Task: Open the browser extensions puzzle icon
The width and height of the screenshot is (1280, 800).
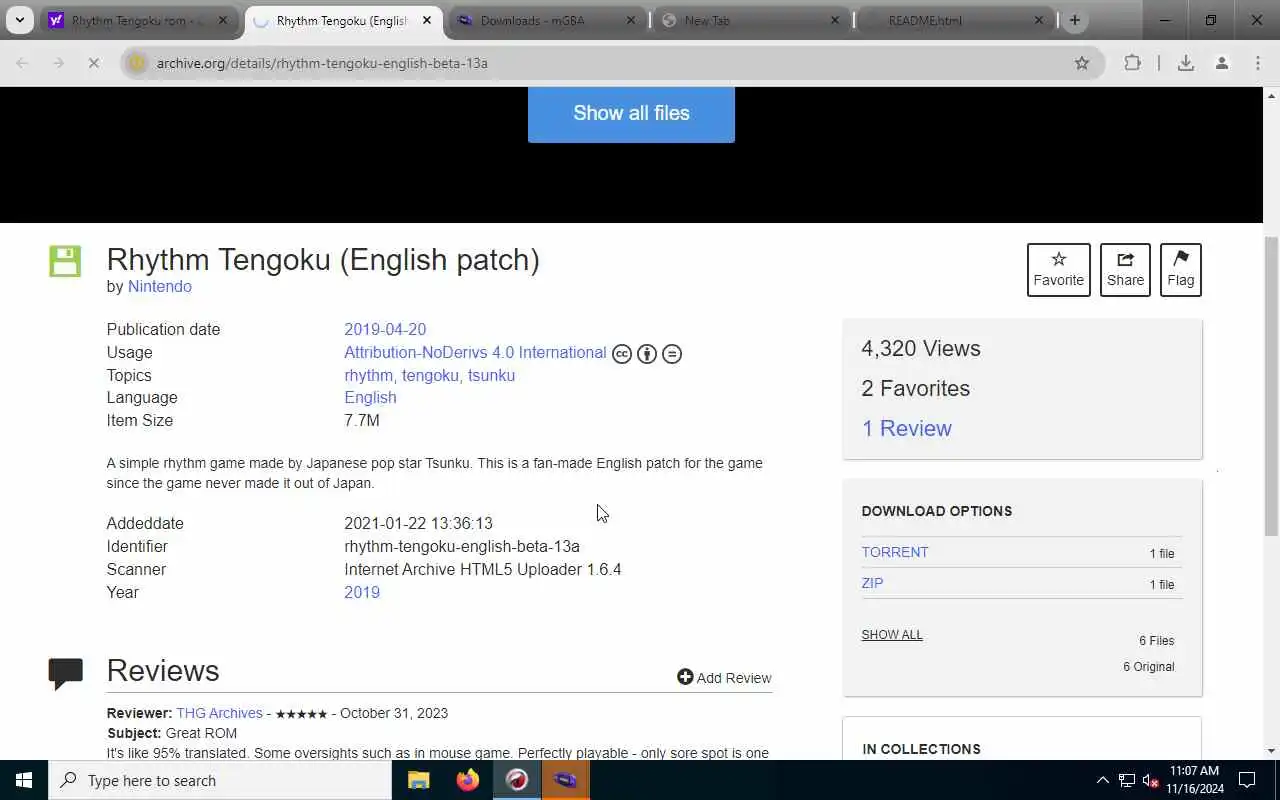Action: point(1132,63)
